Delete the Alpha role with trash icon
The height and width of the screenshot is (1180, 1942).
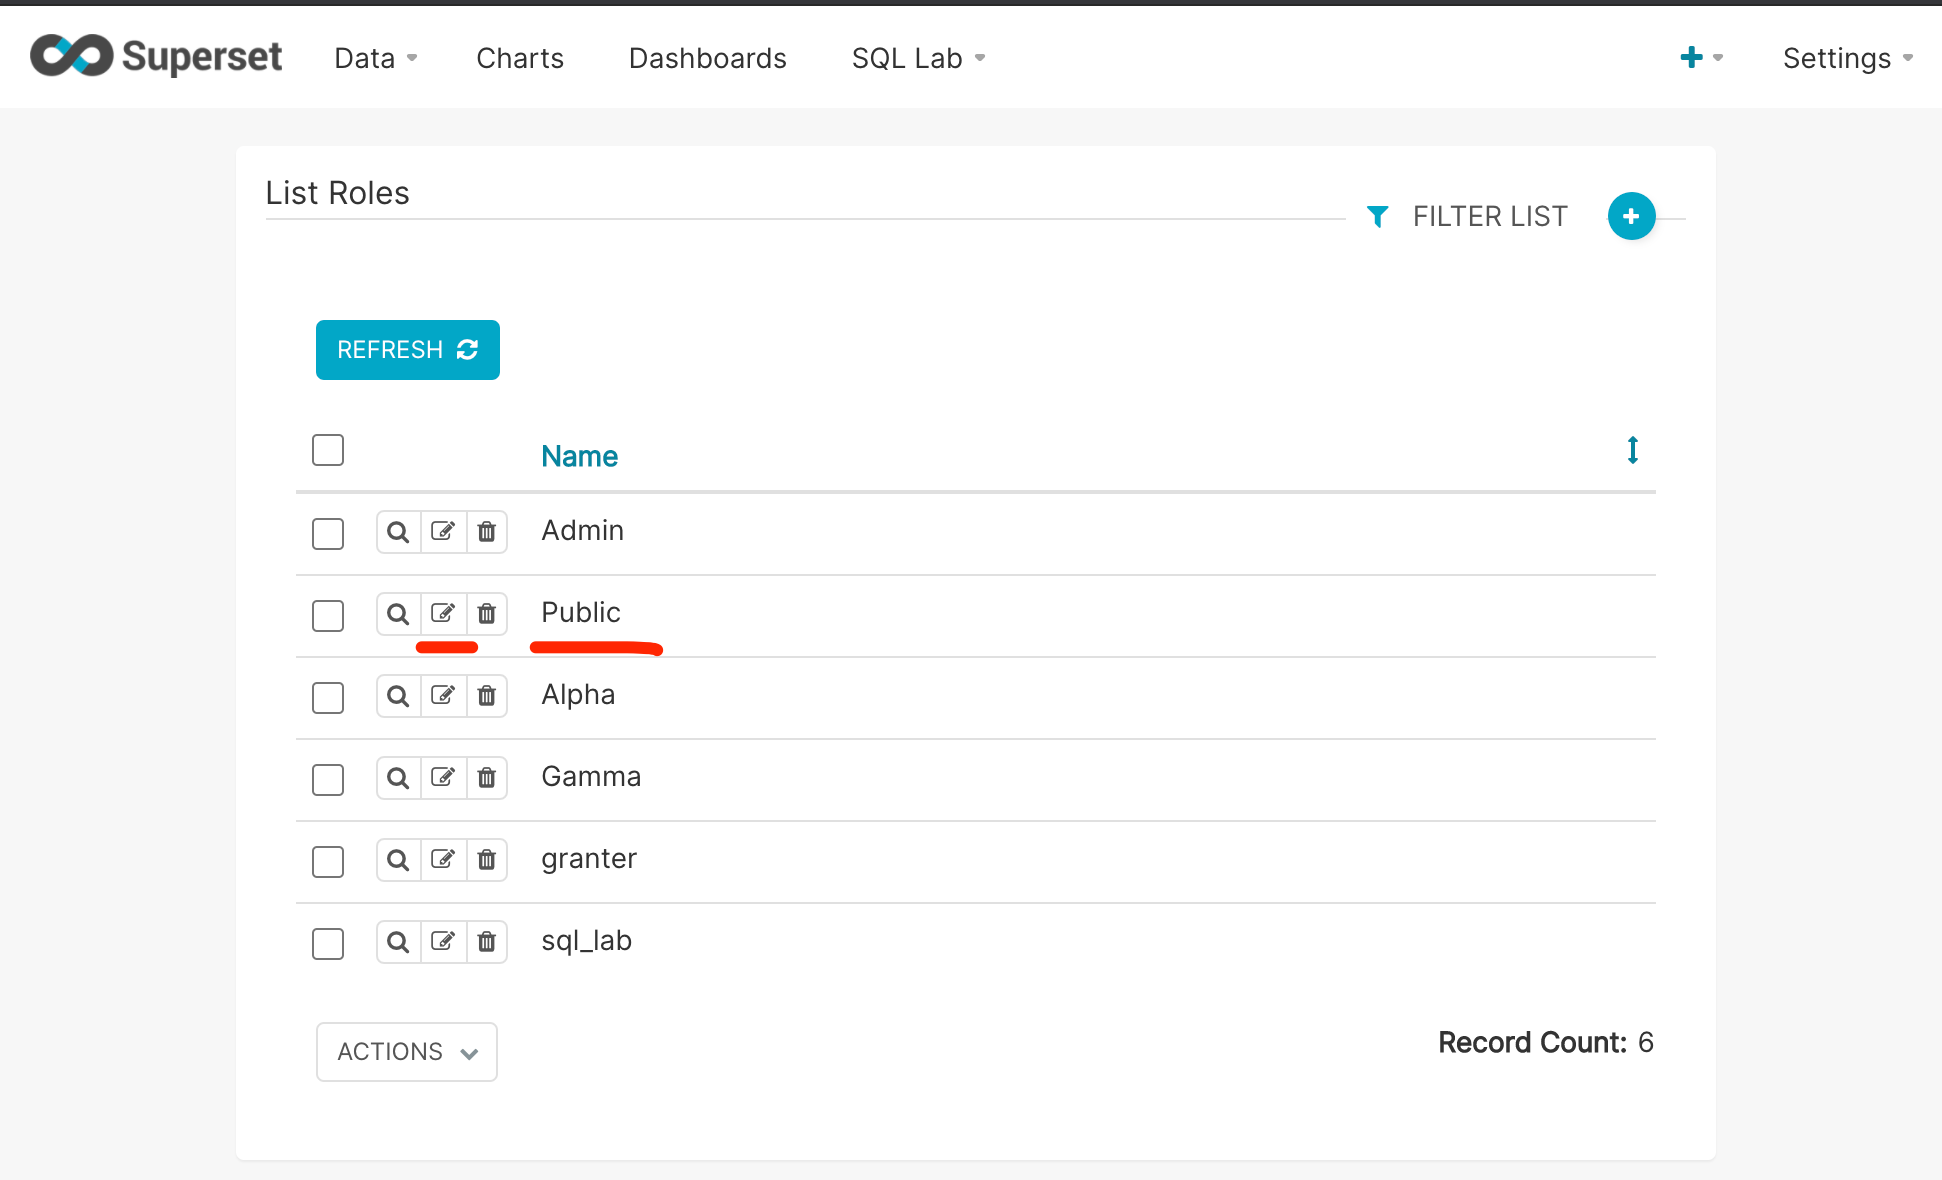coord(487,696)
